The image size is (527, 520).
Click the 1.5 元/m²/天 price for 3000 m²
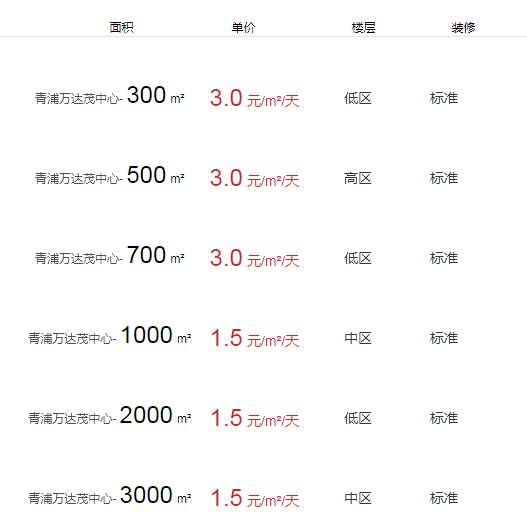point(254,498)
